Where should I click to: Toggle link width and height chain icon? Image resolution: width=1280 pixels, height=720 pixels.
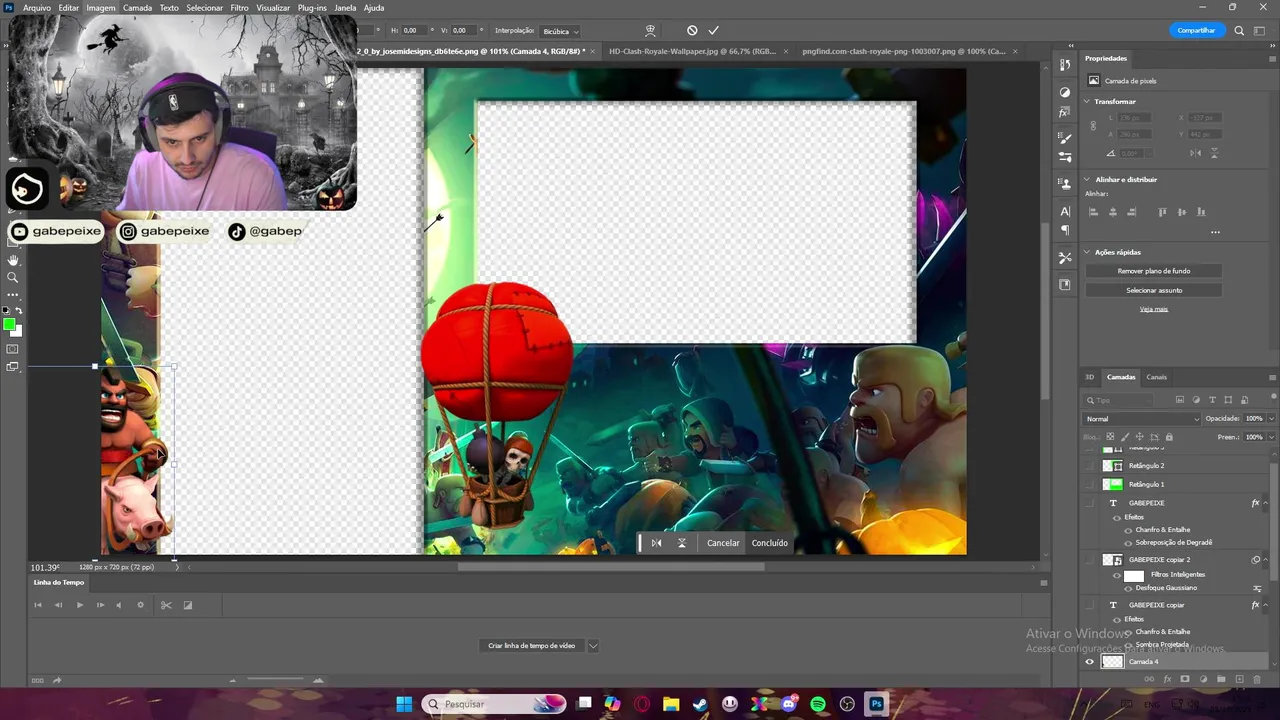pos(1093,126)
